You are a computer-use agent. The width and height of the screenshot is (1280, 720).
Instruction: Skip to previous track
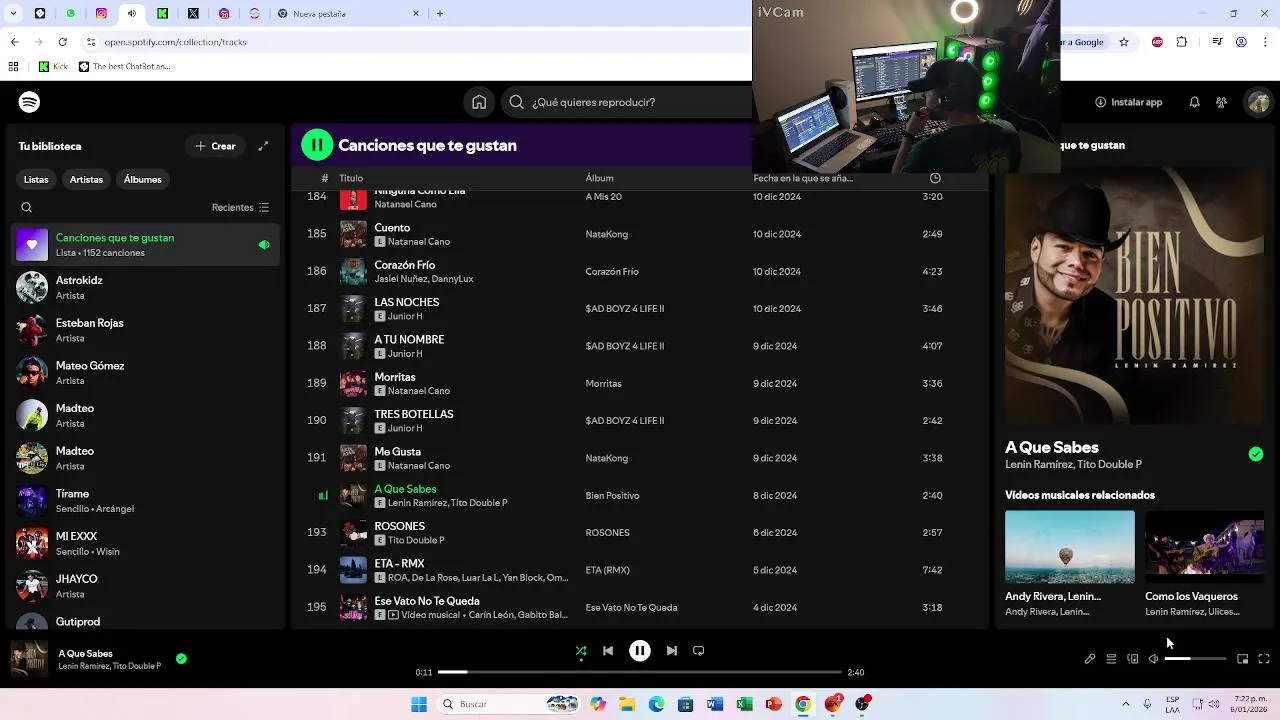click(x=608, y=651)
